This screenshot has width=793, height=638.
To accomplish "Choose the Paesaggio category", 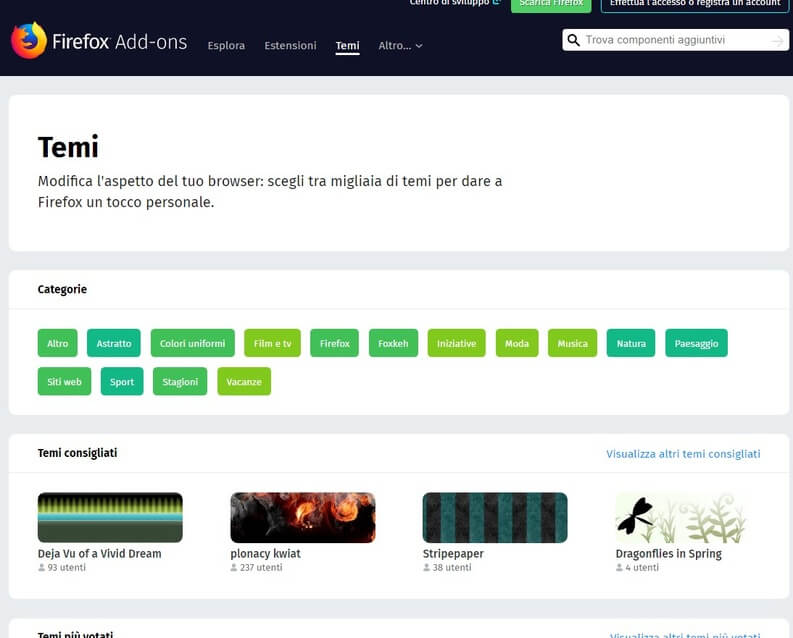I will (x=696, y=343).
